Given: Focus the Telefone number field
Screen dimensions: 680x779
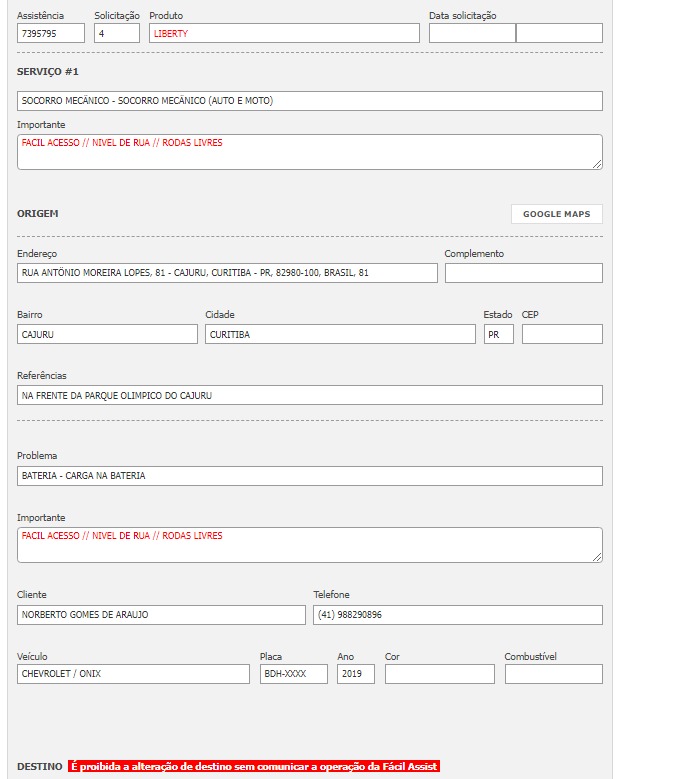Looking at the screenshot, I should click(457, 615).
